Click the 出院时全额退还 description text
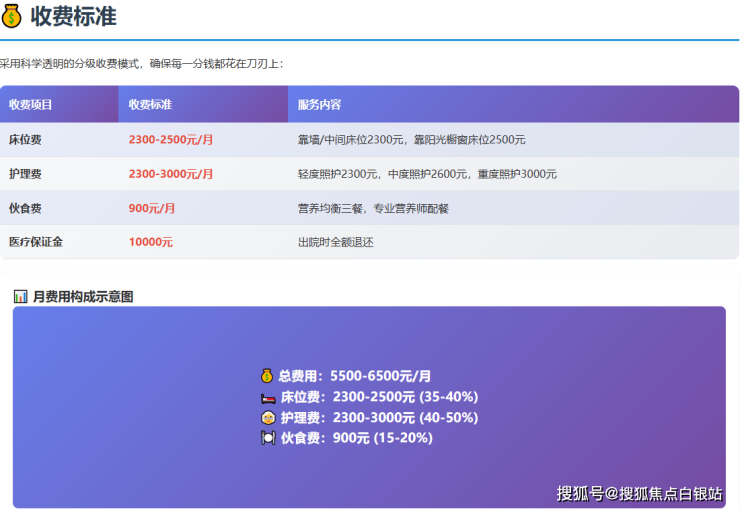The image size is (740, 511). click(335, 242)
